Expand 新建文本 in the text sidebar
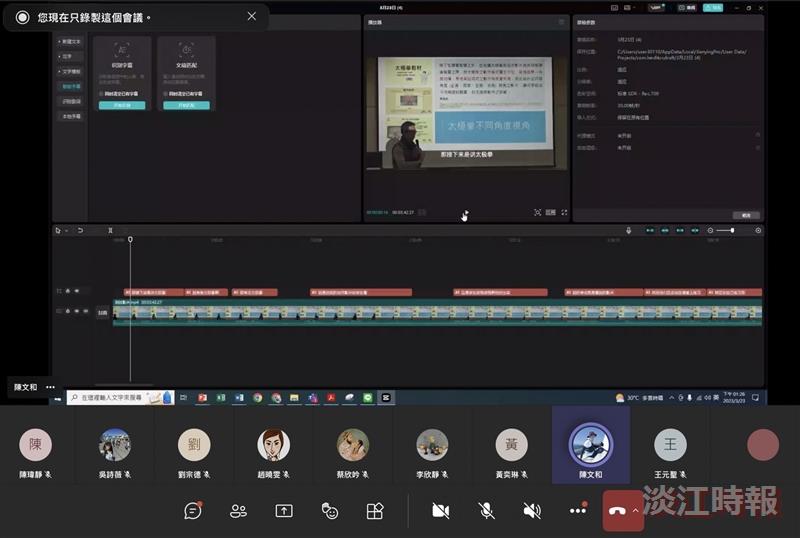This screenshot has height=538, width=800. point(70,41)
